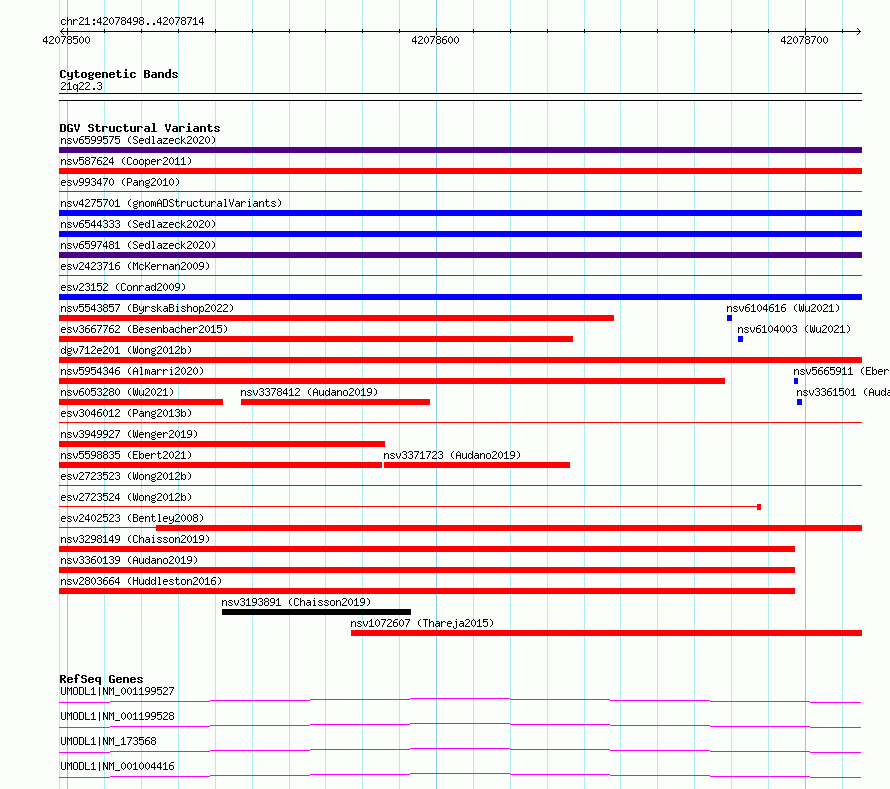This screenshot has width=890, height=789.
Task: Select nsv4275701 (gnomADStructuralVariants) label
Action: pyautogui.click(x=171, y=203)
